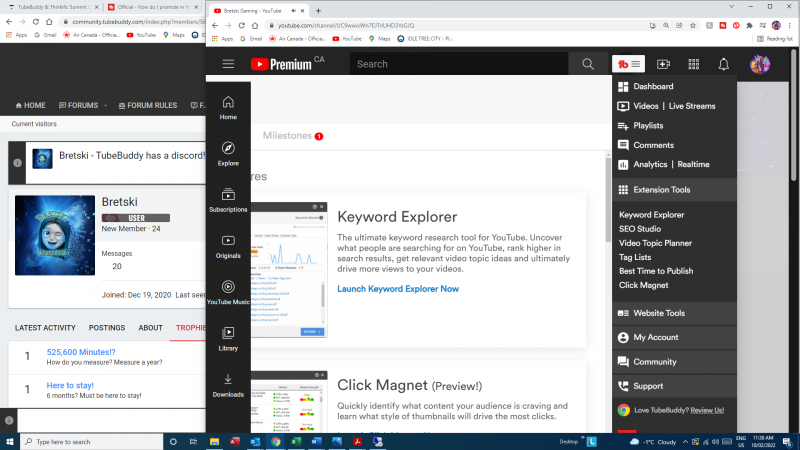Image resolution: width=800 pixels, height=450 pixels.
Task: Go to Explore in YouTube sidebar
Action: point(228,153)
